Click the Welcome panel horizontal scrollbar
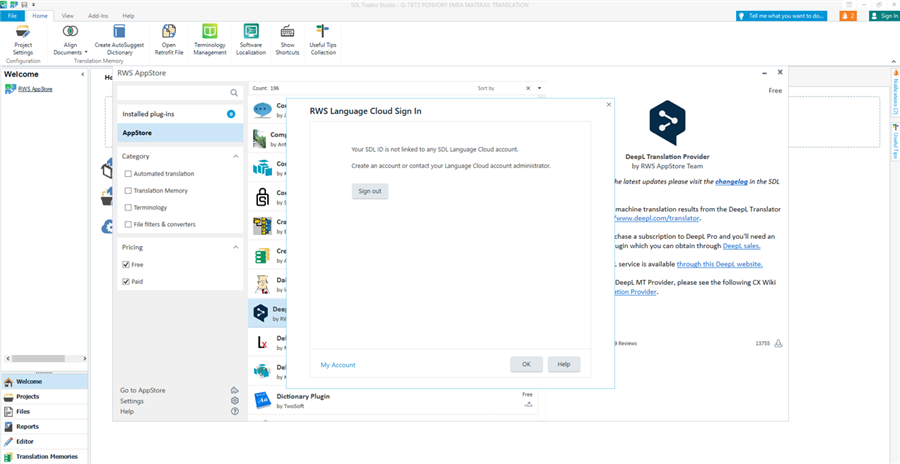Screen dimensions: 900x464 pos(40,358)
